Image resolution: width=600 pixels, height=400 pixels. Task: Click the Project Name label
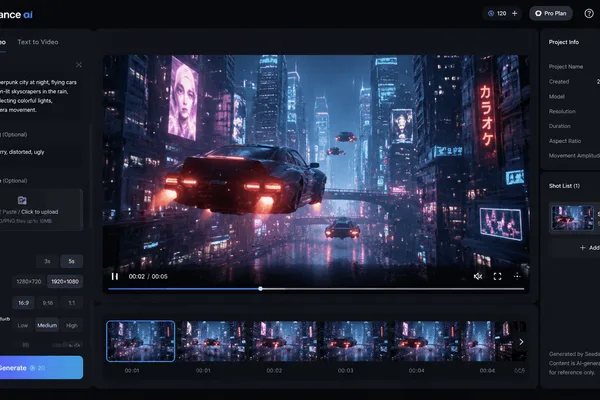click(566, 67)
